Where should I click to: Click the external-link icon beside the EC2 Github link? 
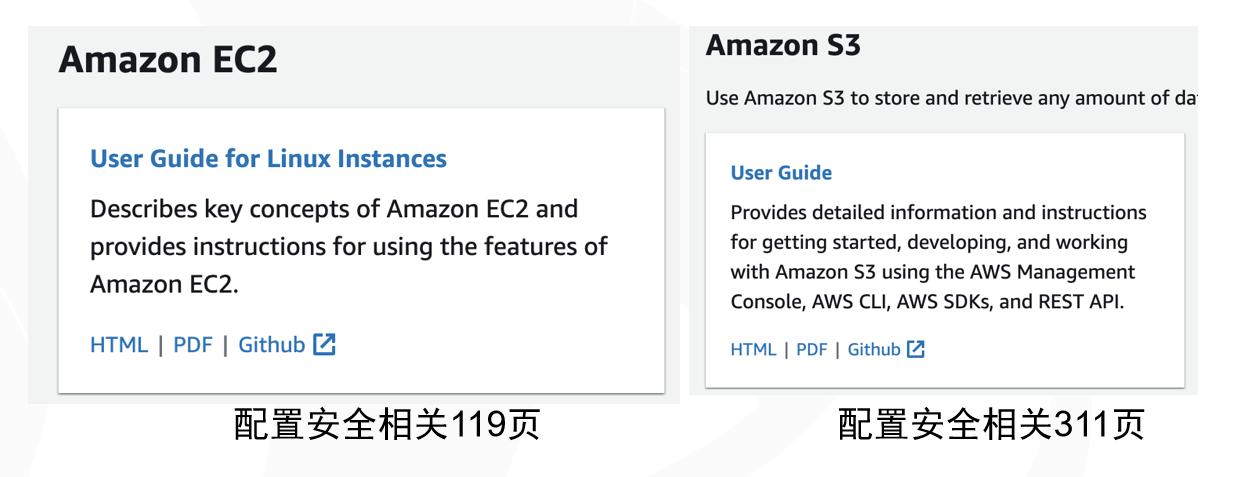tap(324, 345)
